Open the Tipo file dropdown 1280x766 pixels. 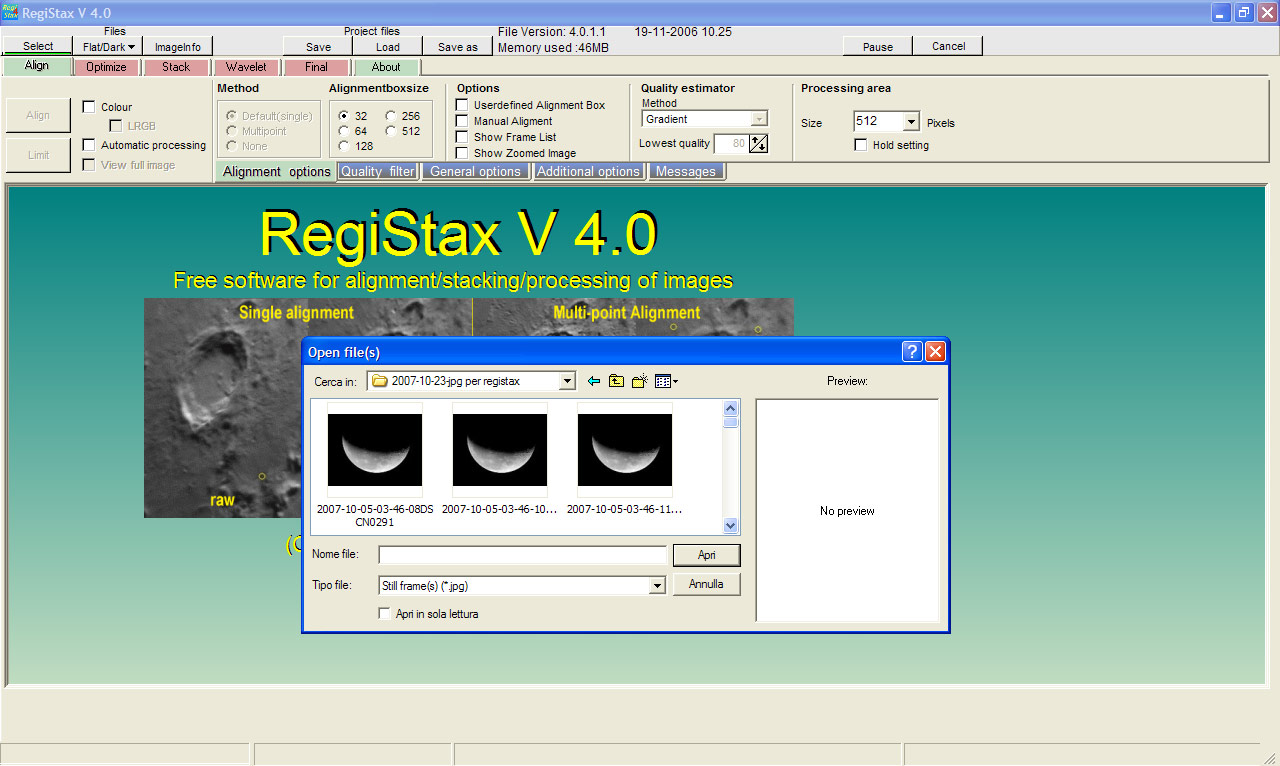click(x=657, y=586)
